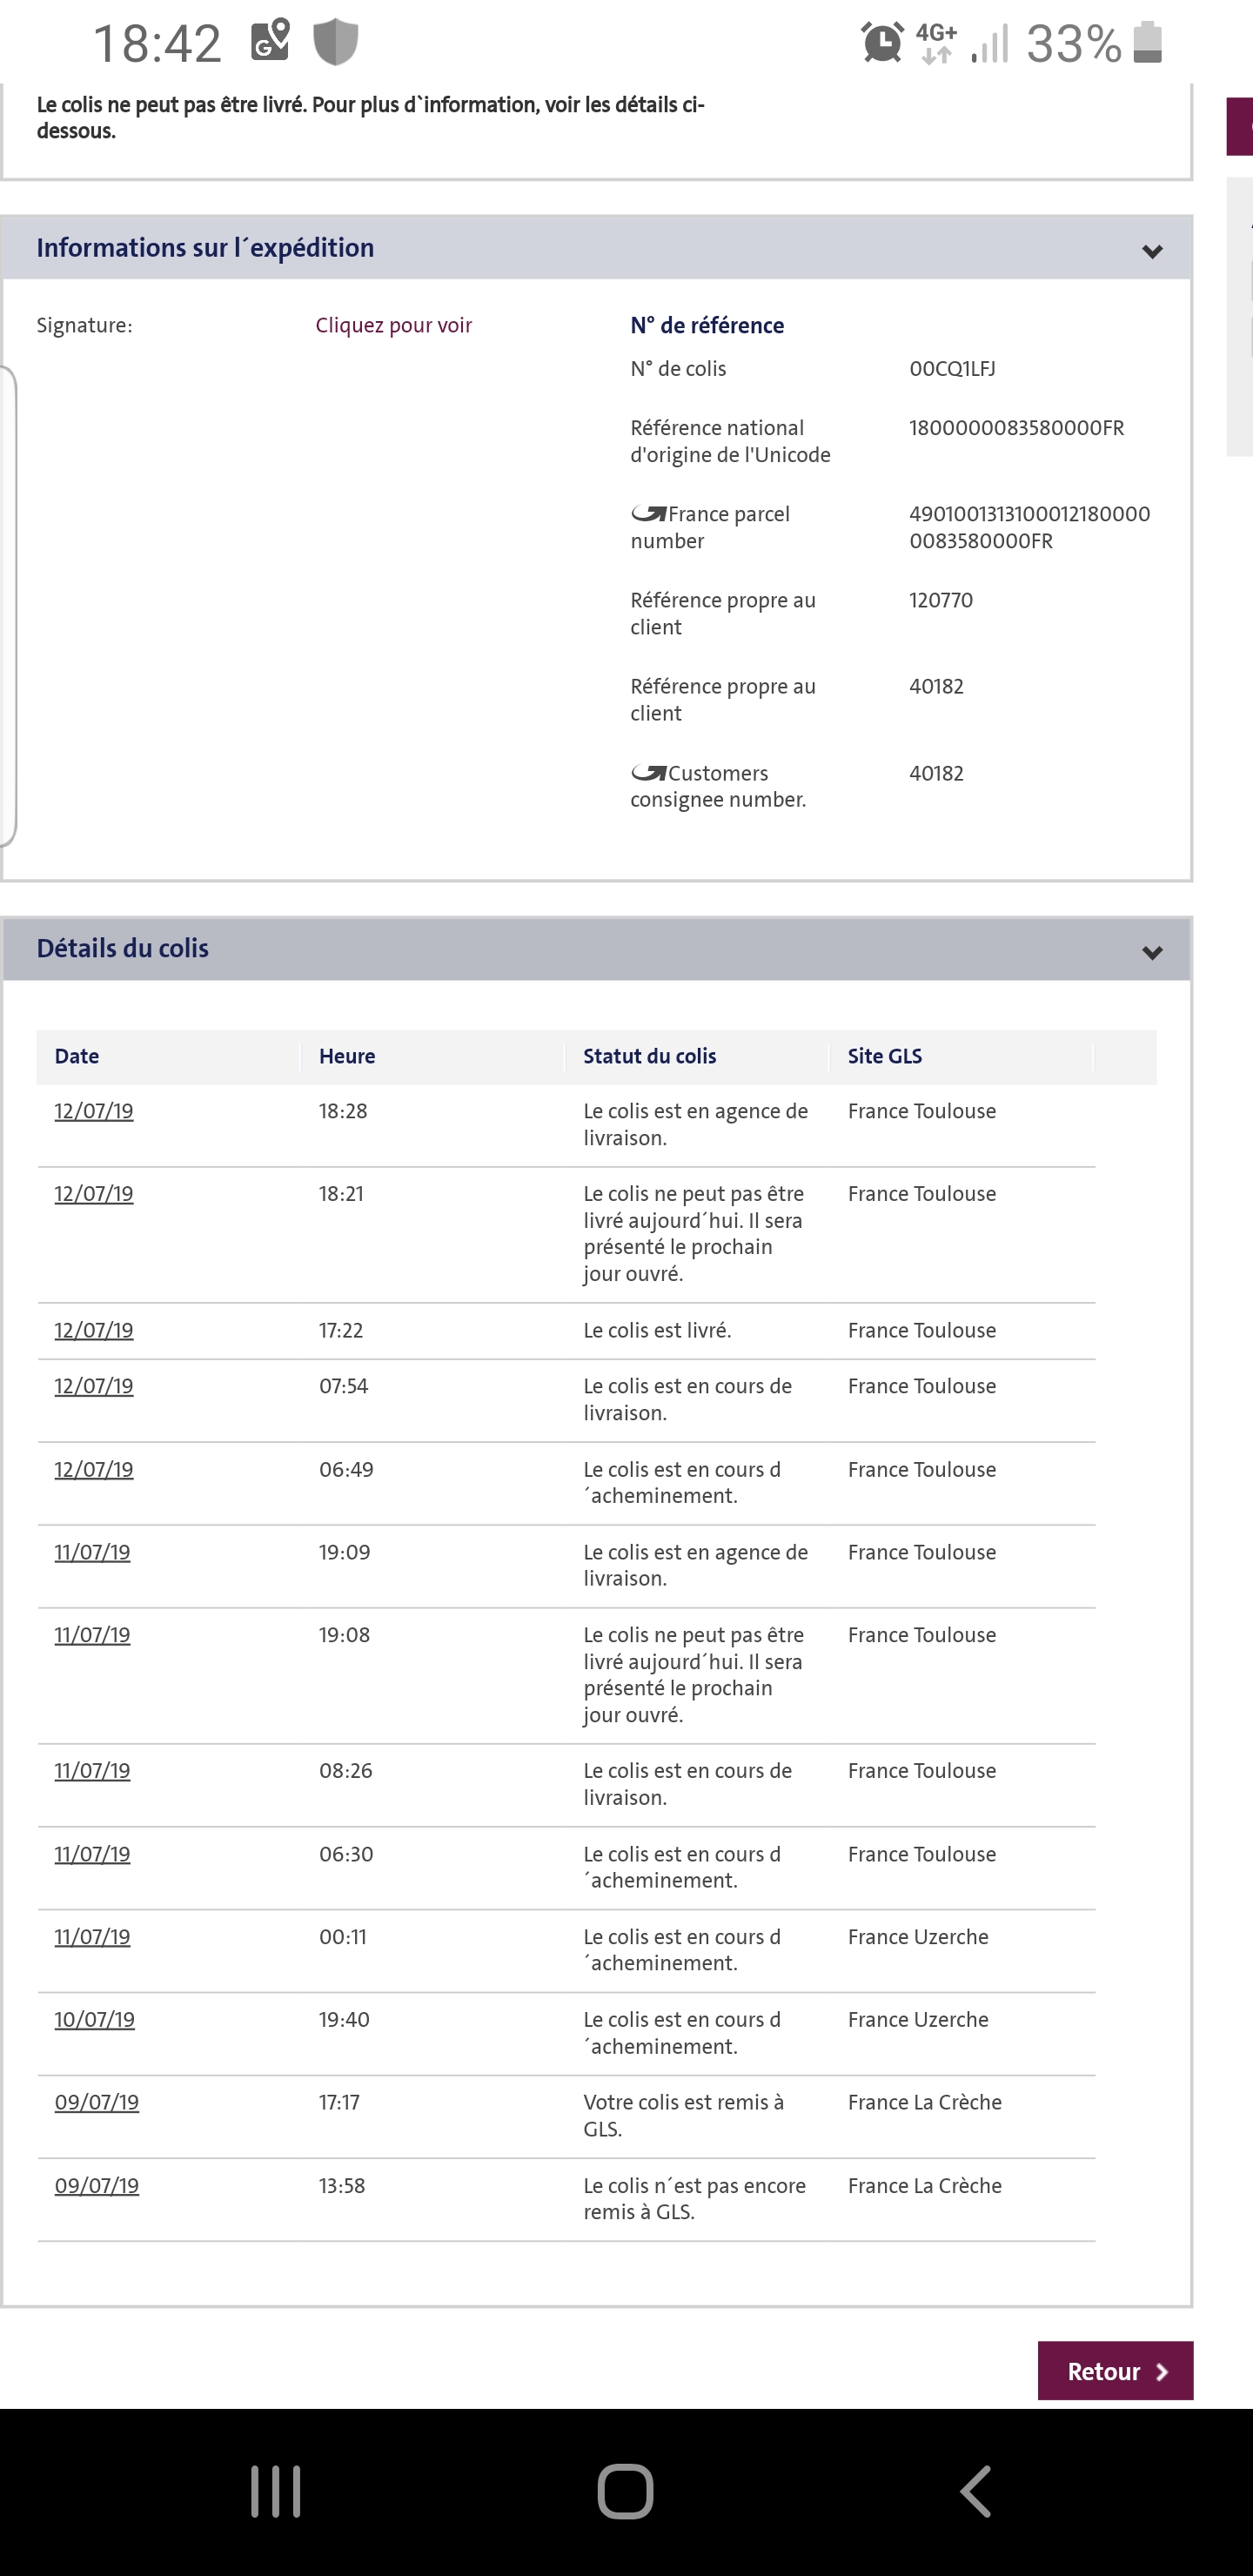
Task: Open signature via Cliquez pour voir
Action: 393,325
